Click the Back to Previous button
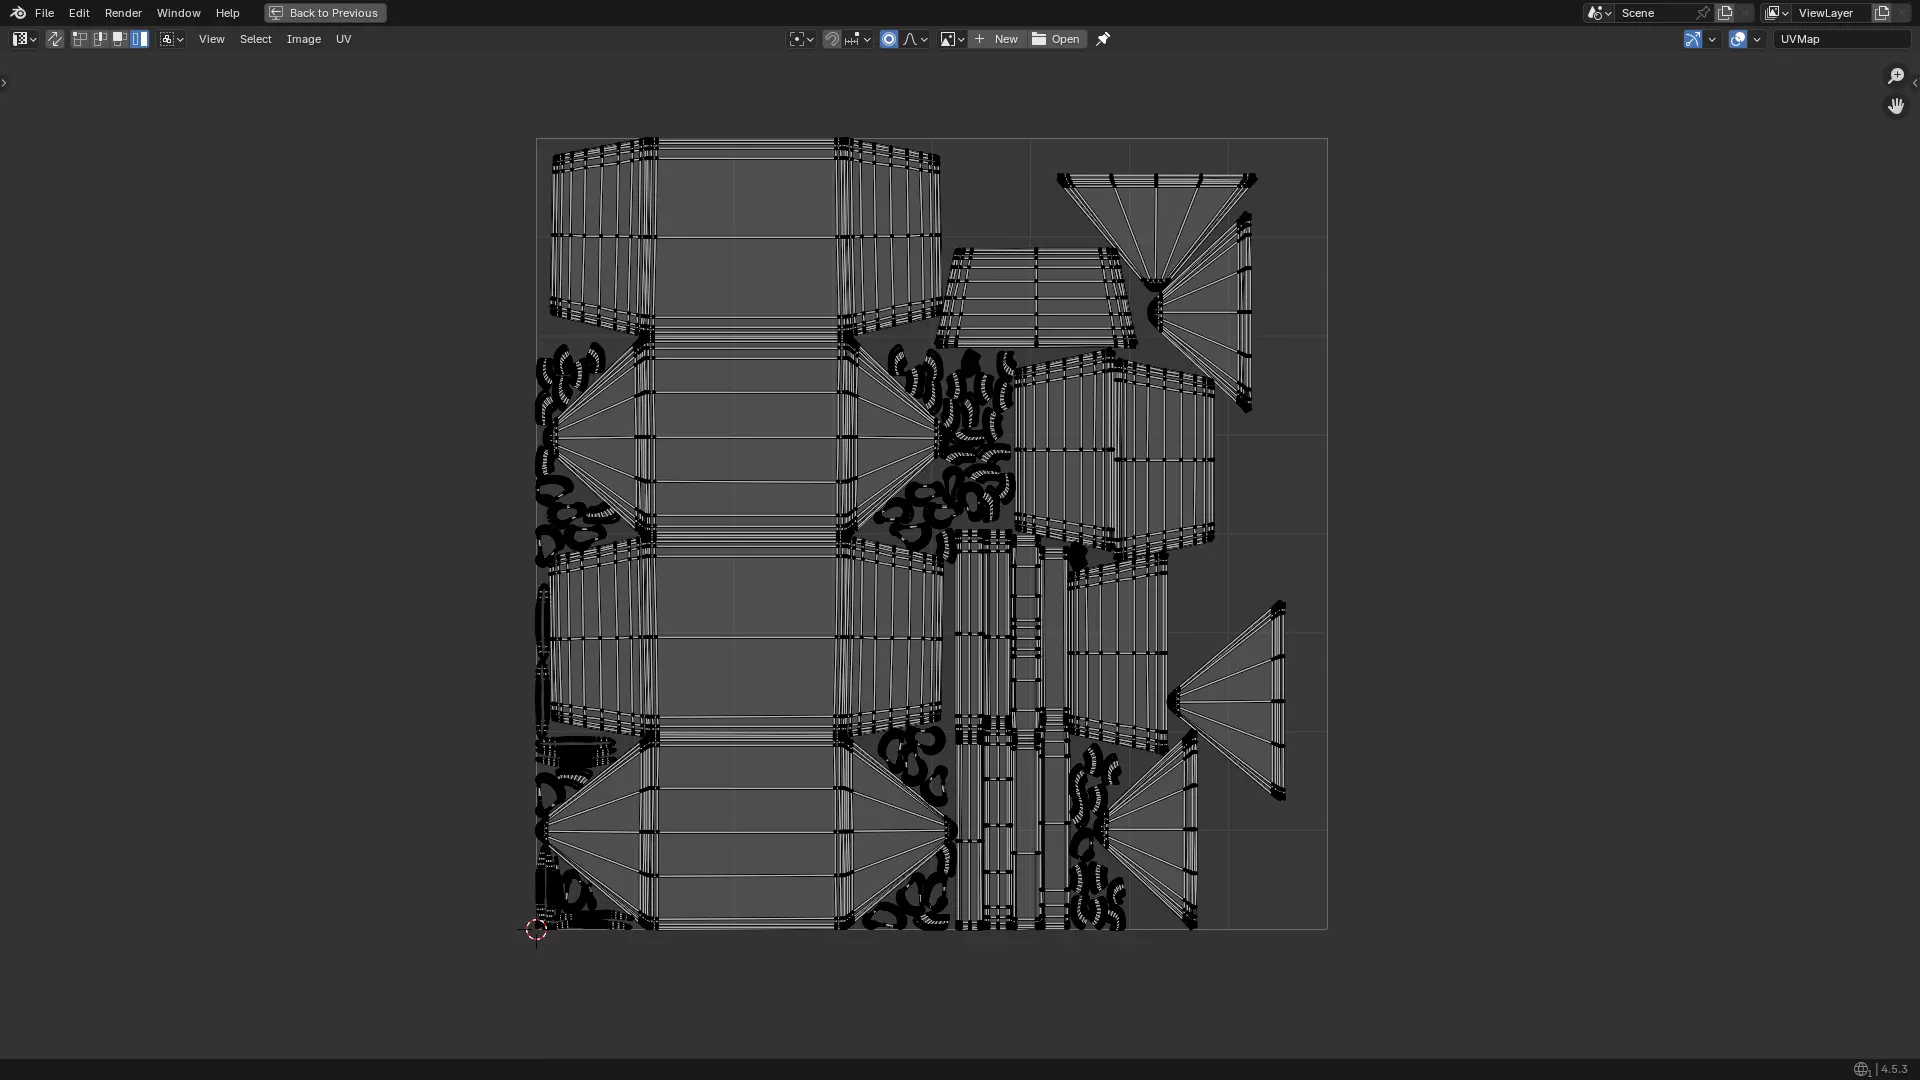 click(x=325, y=13)
